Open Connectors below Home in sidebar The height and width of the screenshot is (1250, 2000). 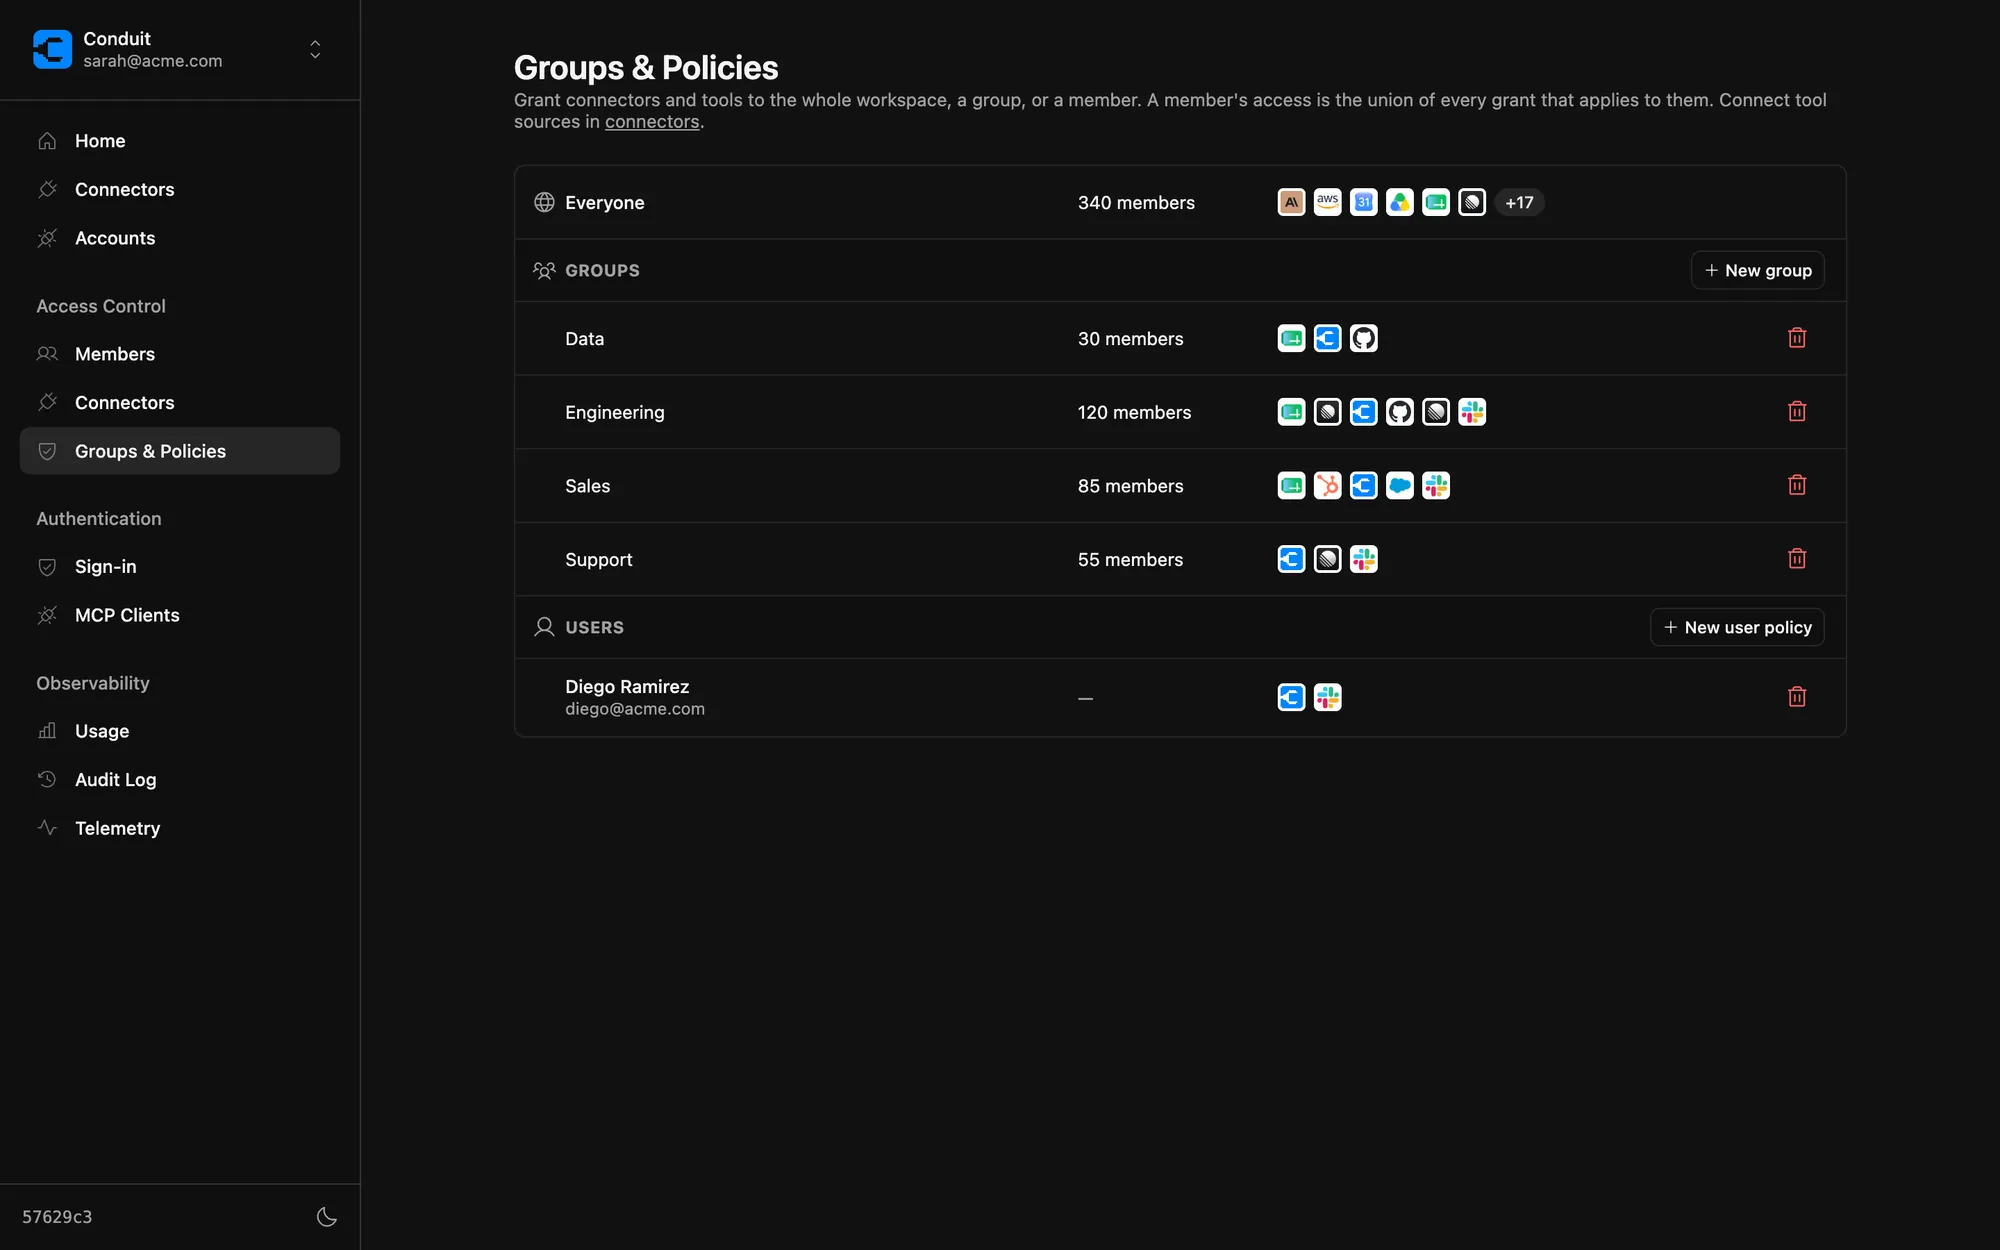coord(180,189)
